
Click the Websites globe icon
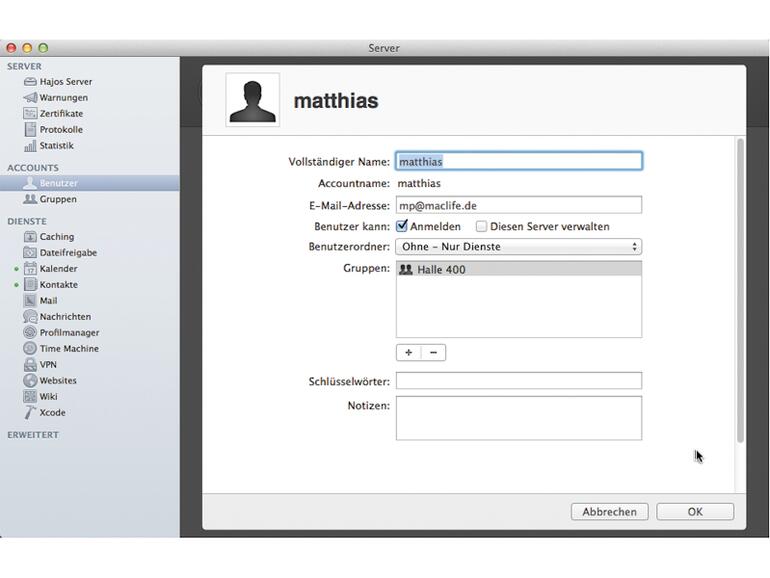pyautogui.click(x=30, y=380)
